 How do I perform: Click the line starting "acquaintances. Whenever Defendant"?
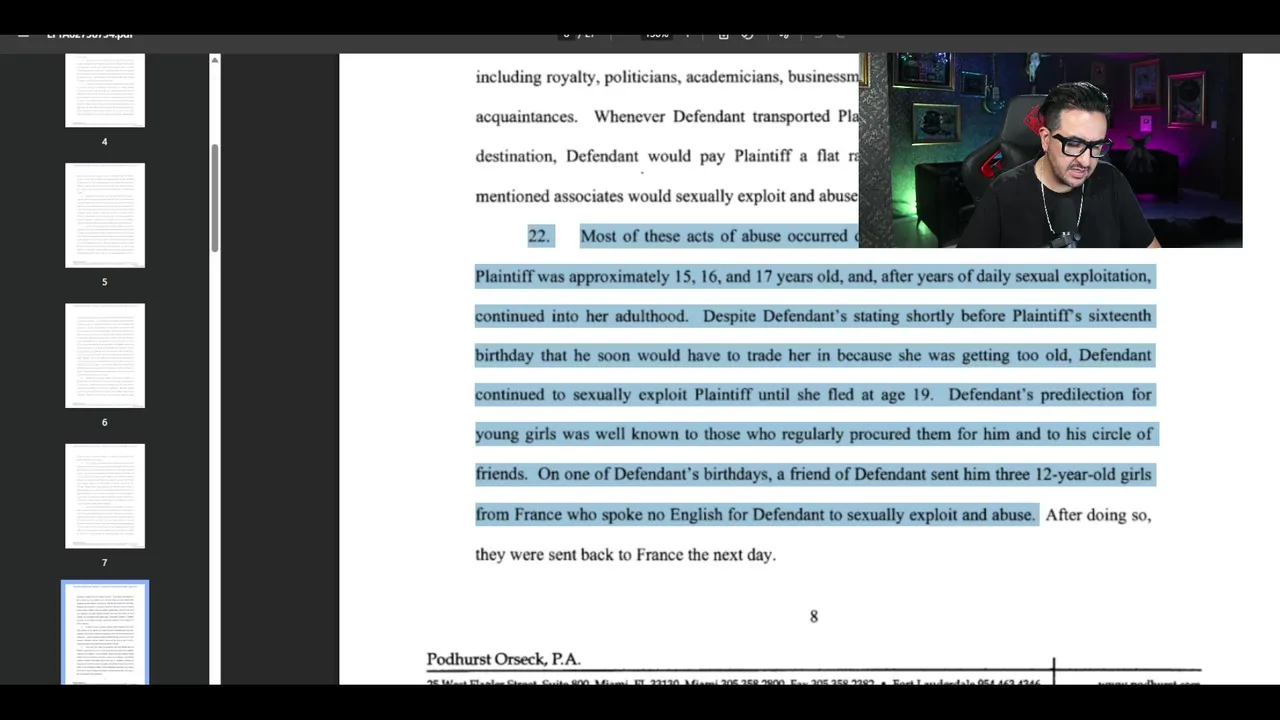tap(667, 117)
